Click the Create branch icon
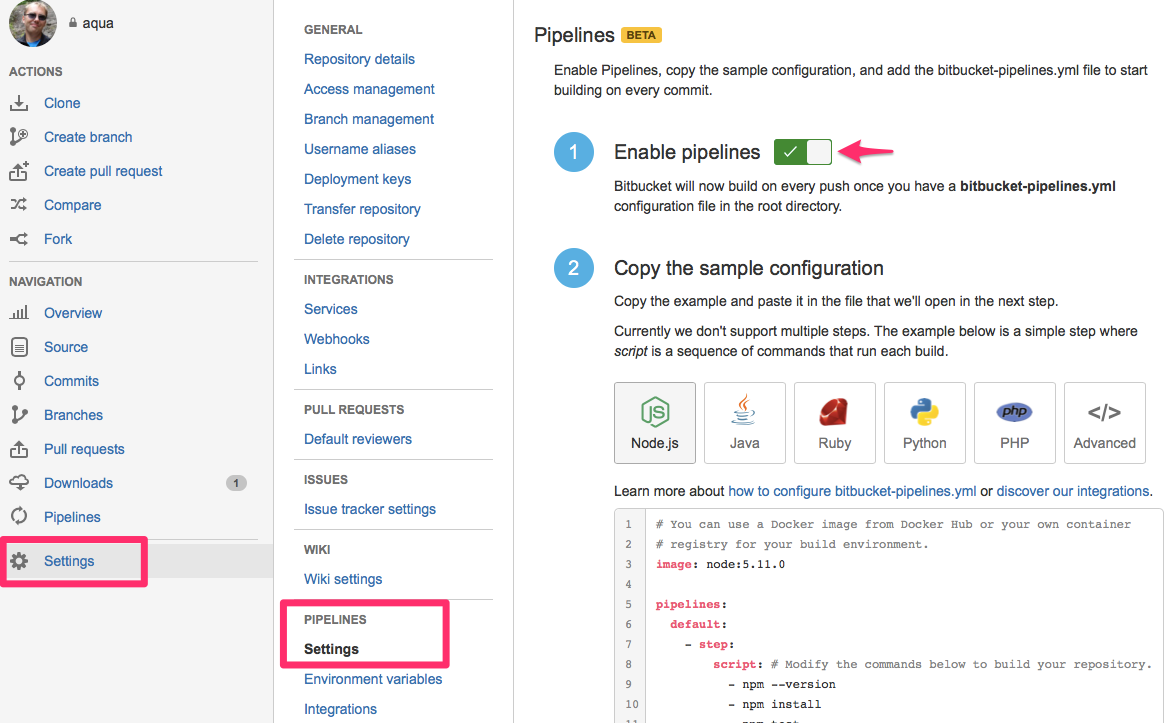 tap(19, 137)
